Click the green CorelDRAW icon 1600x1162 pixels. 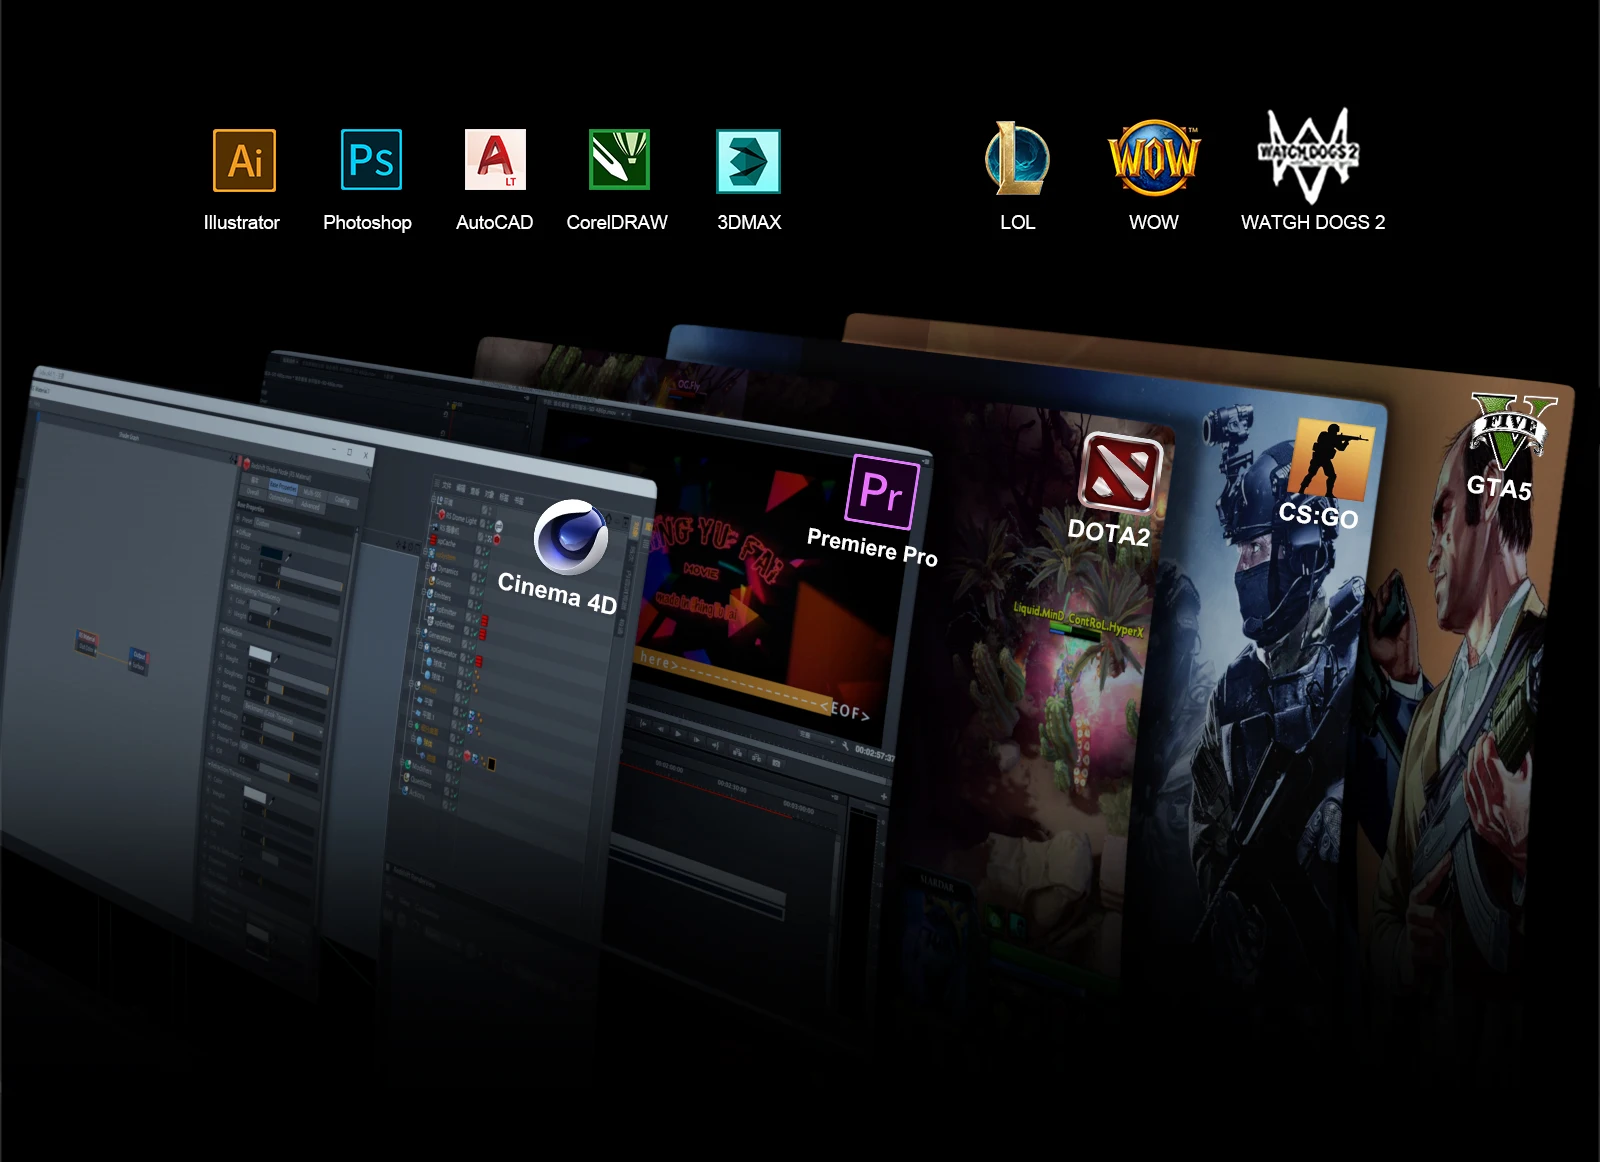point(619,160)
